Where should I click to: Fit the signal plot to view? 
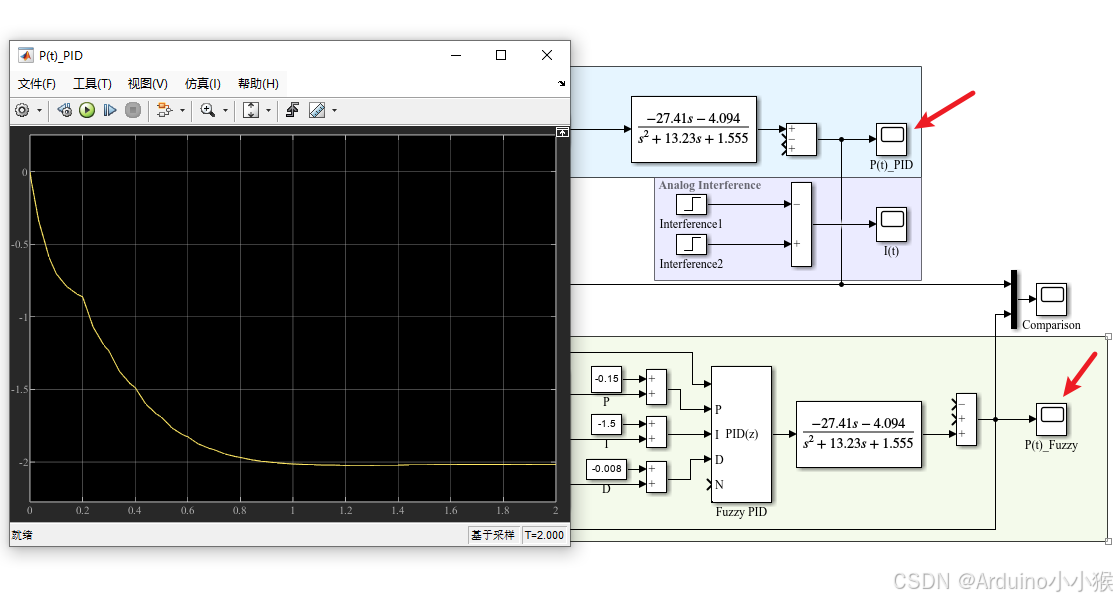coord(250,110)
